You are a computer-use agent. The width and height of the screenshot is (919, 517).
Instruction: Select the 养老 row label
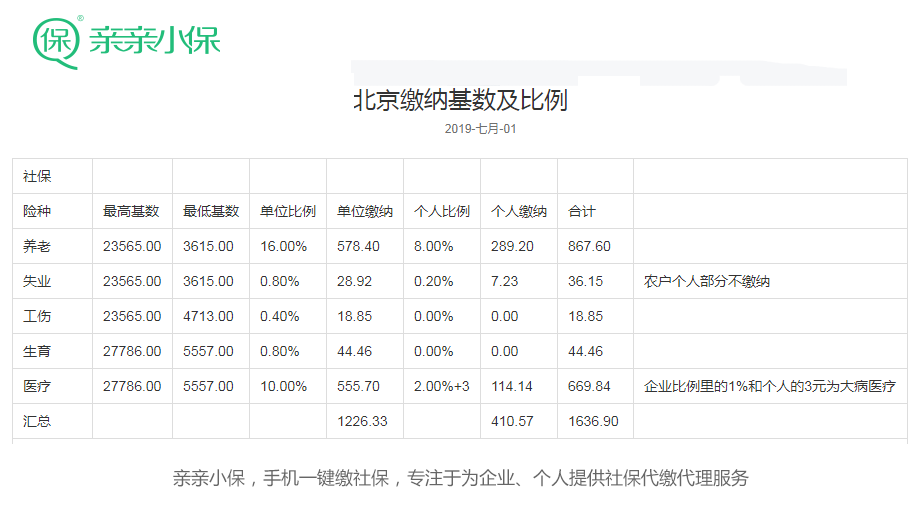37,246
